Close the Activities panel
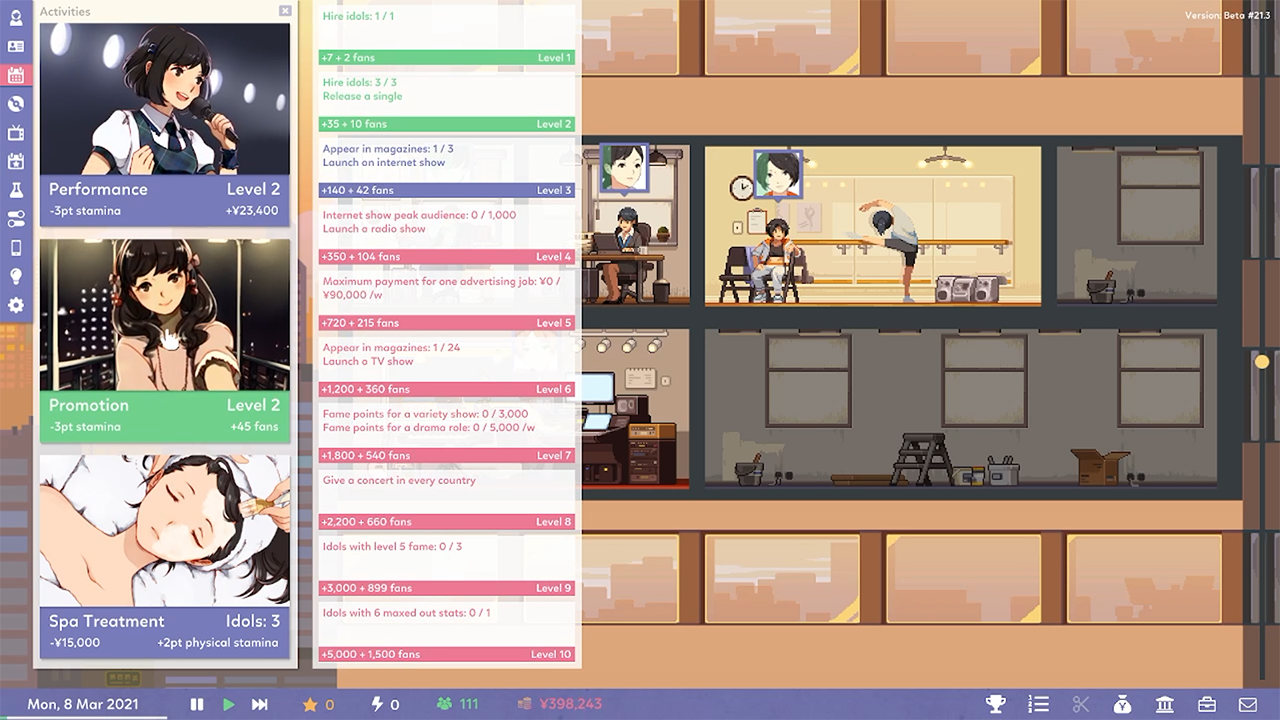This screenshot has width=1280, height=720. [285, 11]
